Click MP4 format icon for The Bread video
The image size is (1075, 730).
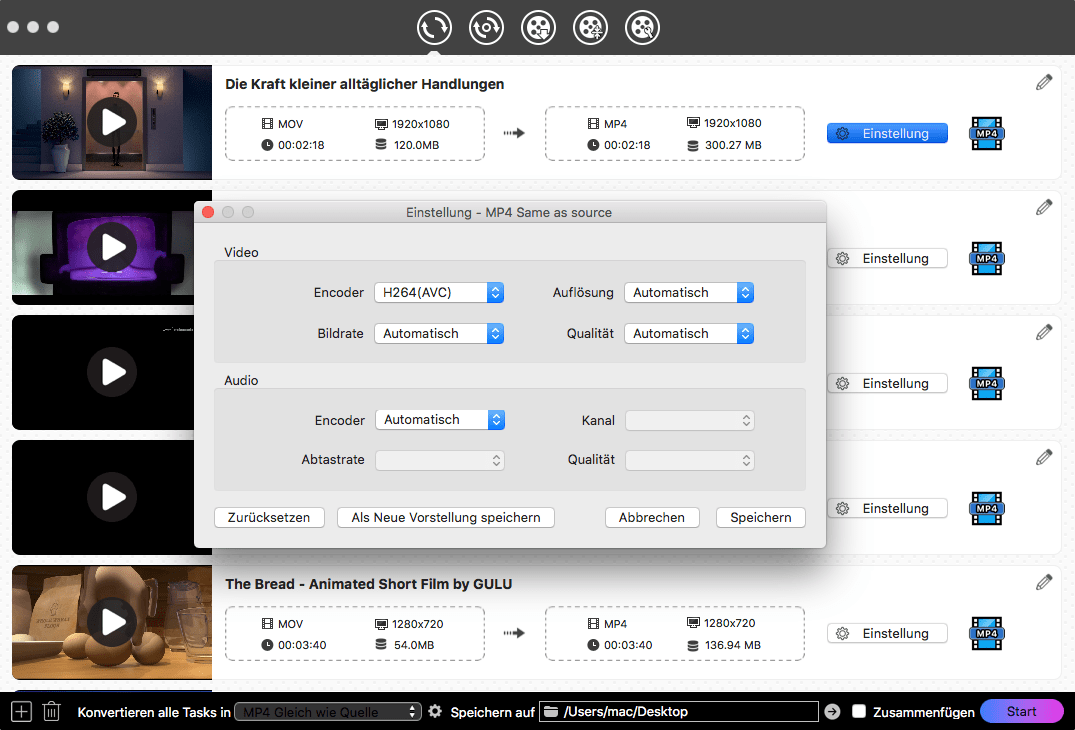pos(986,633)
